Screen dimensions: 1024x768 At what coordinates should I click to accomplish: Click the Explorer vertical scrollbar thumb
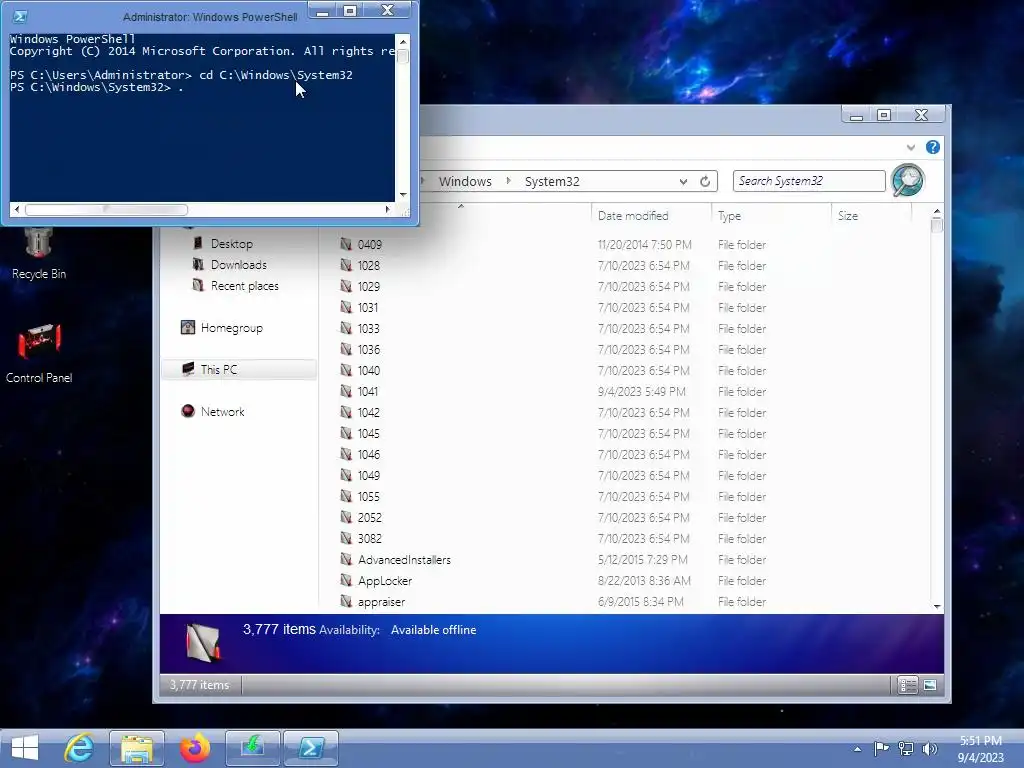click(937, 225)
